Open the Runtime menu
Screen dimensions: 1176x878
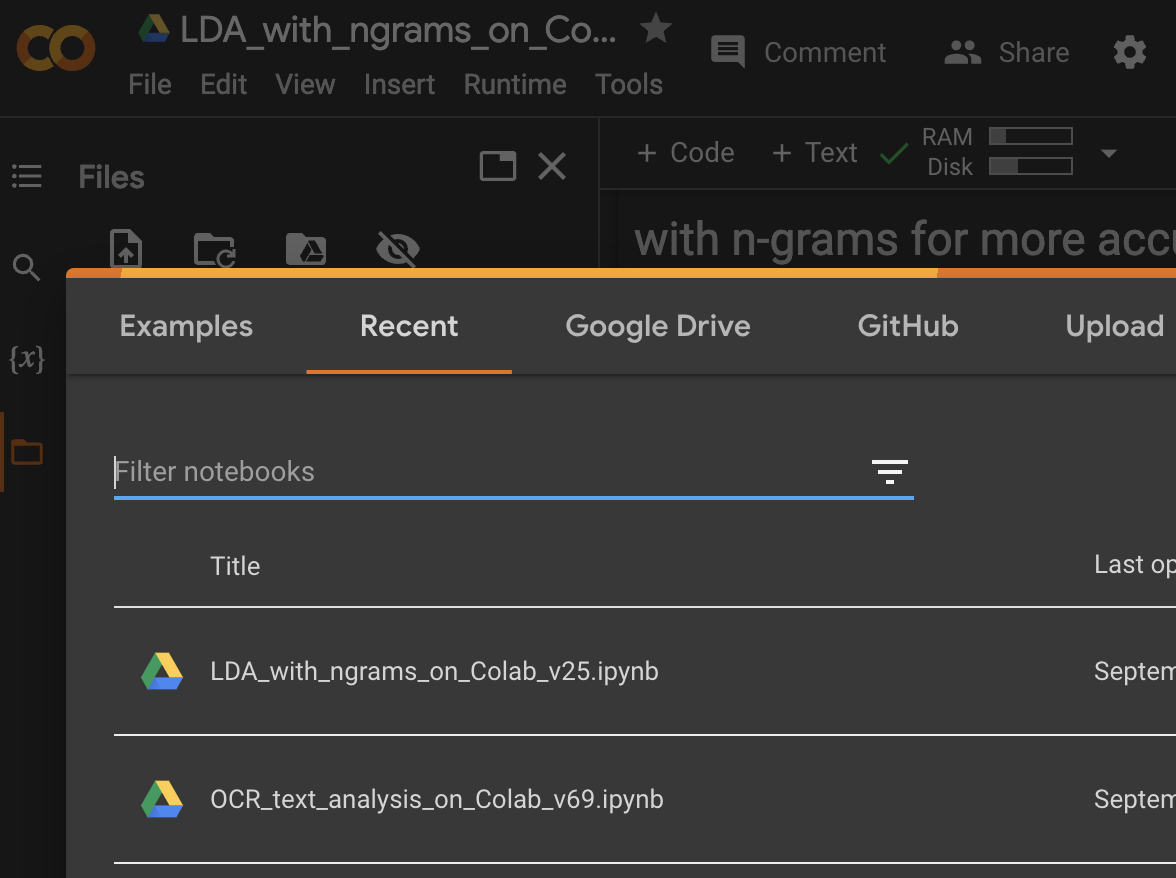click(x=514, y=84)
